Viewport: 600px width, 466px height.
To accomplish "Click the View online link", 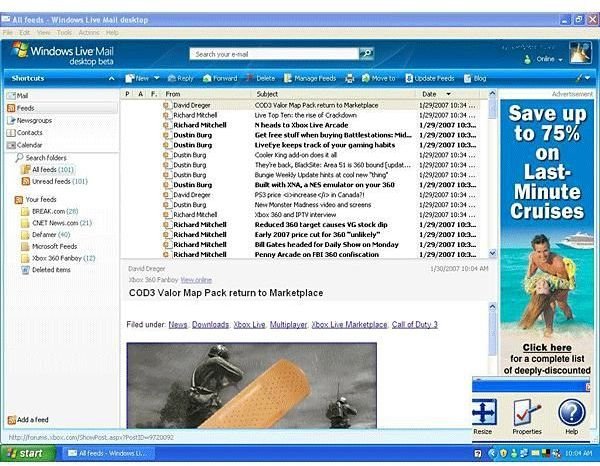I will 196,280.
